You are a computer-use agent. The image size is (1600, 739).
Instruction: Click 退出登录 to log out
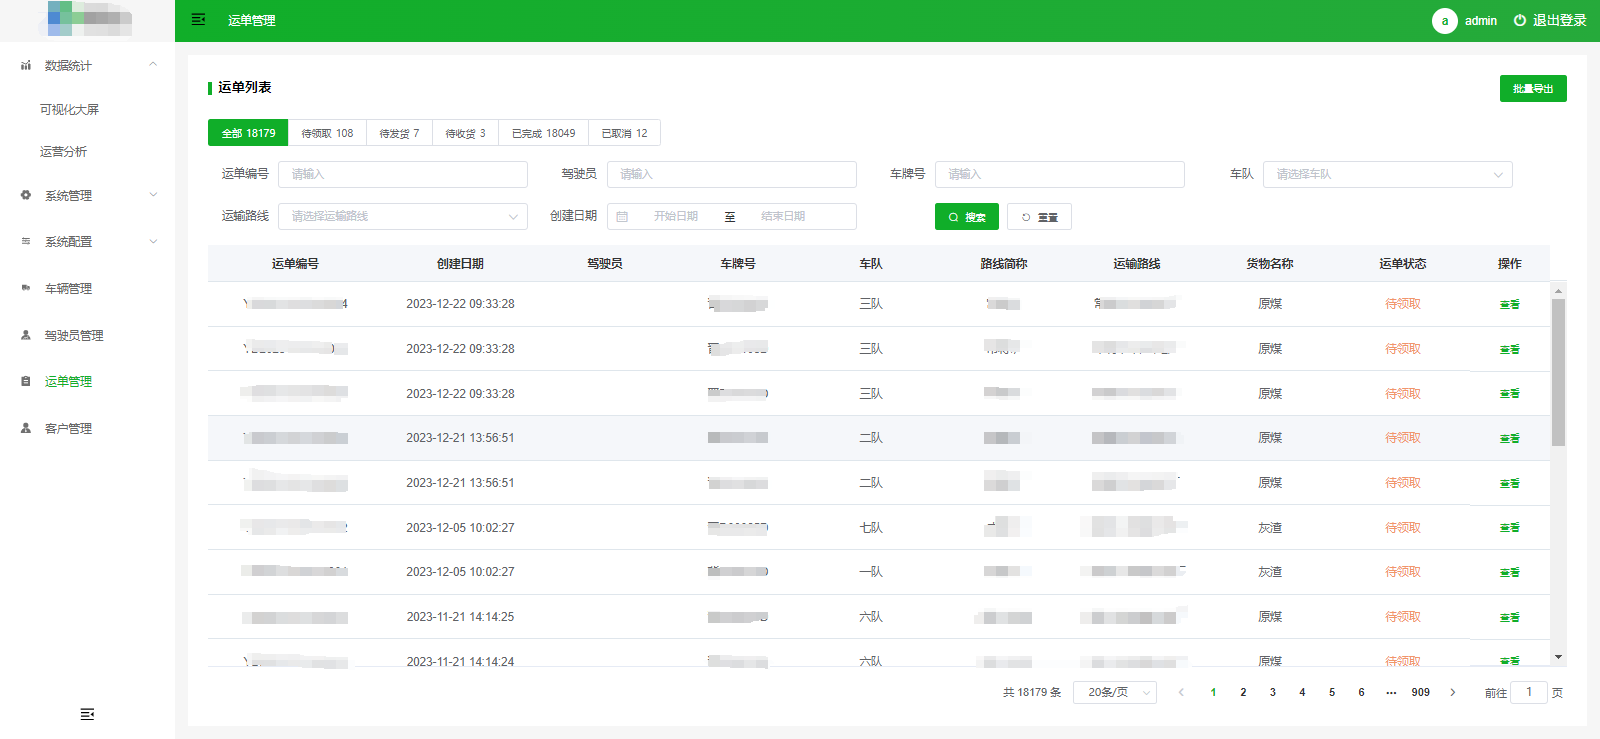(1559, 20)
